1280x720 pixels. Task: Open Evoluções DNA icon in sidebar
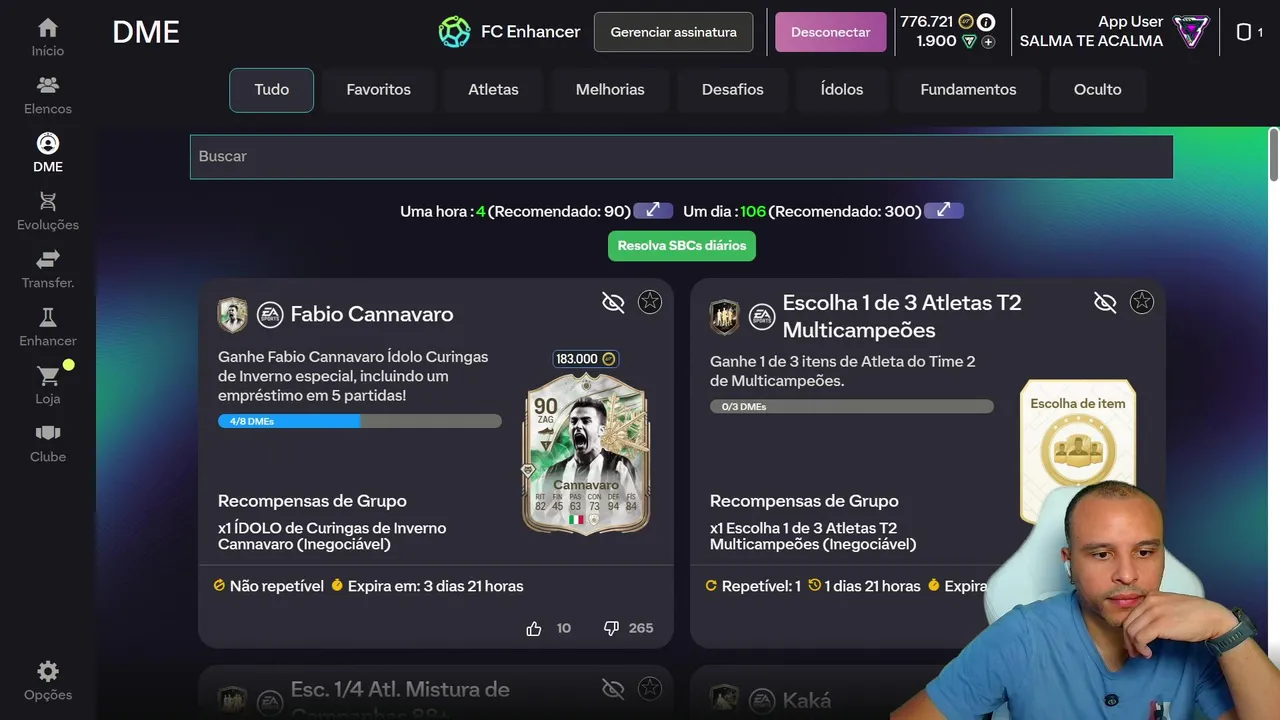(47, 202)
